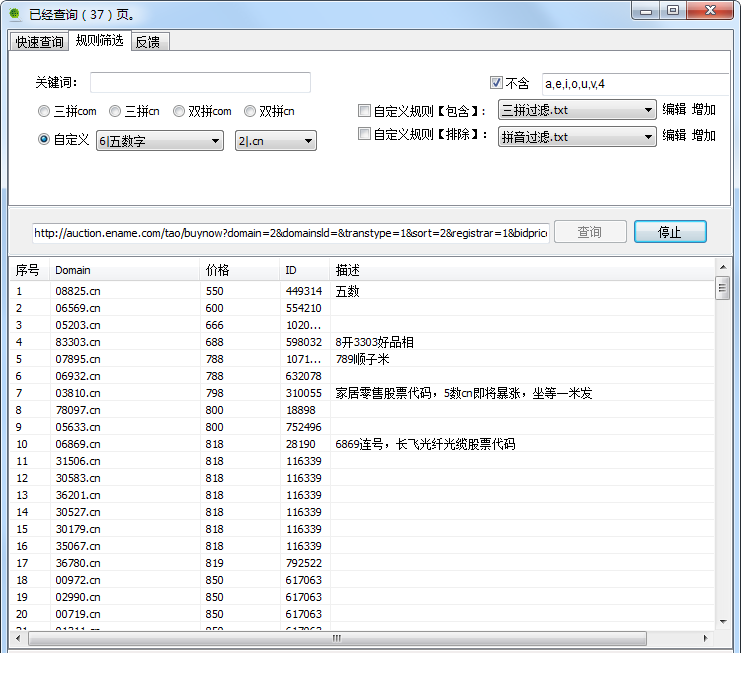The image size is (741, 676).
Task: Click the horizontal scrollbar left arrow
Action: (x=18, y=638)
